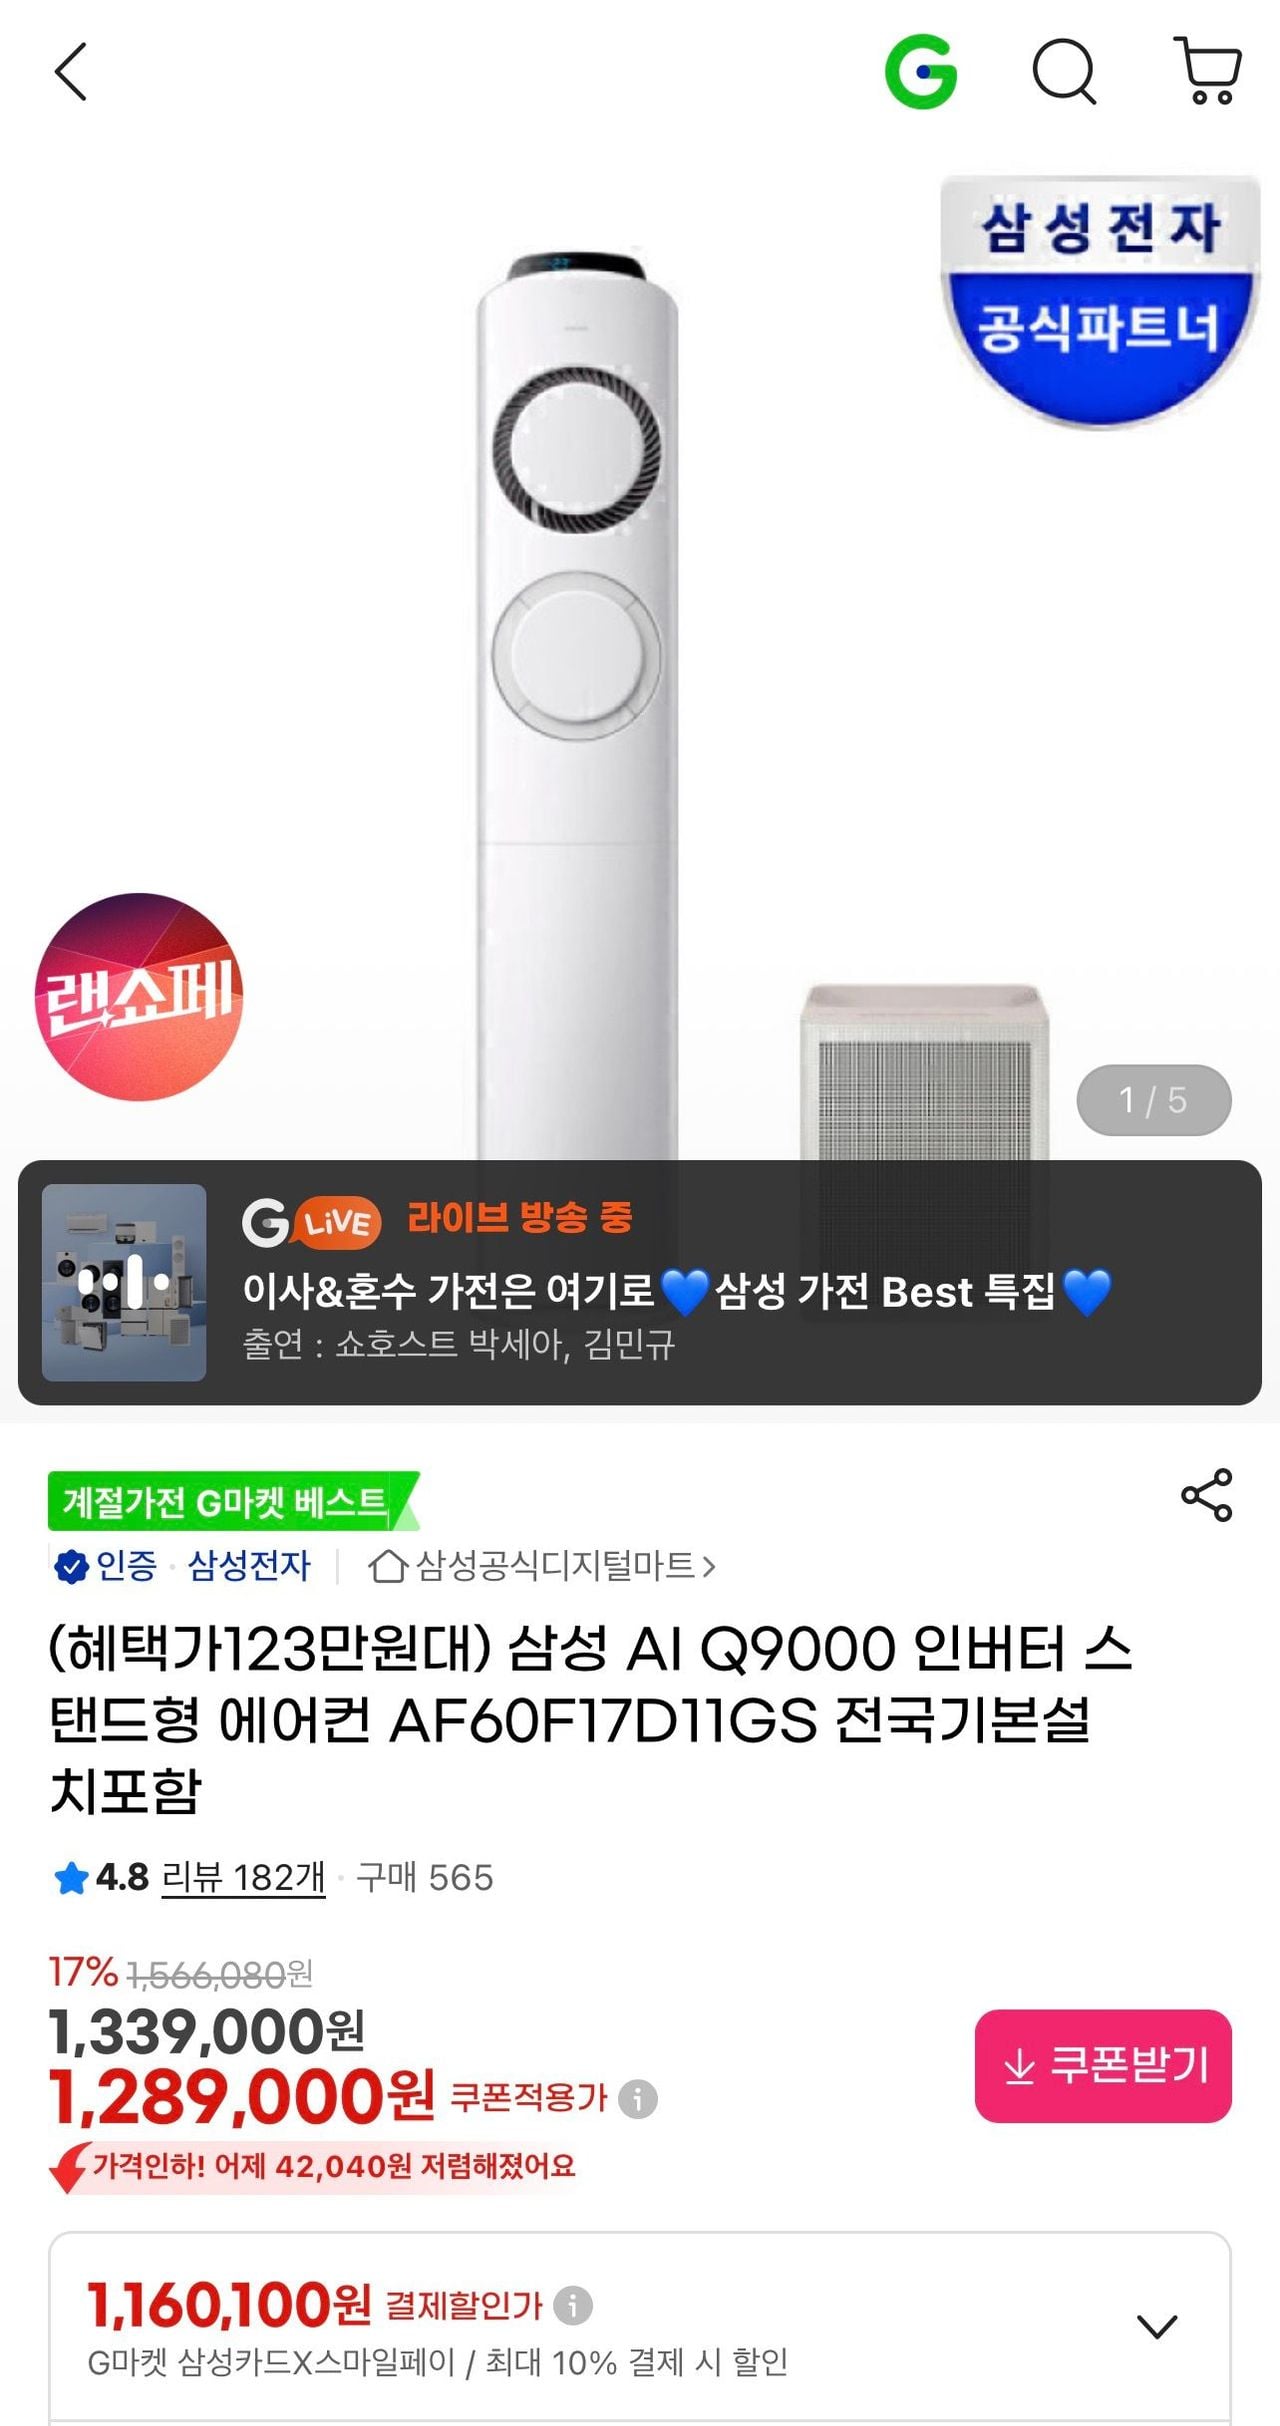1280x2426 pixels.
Task: Tap the 랜쇼페 round badge
Action: 139,997
